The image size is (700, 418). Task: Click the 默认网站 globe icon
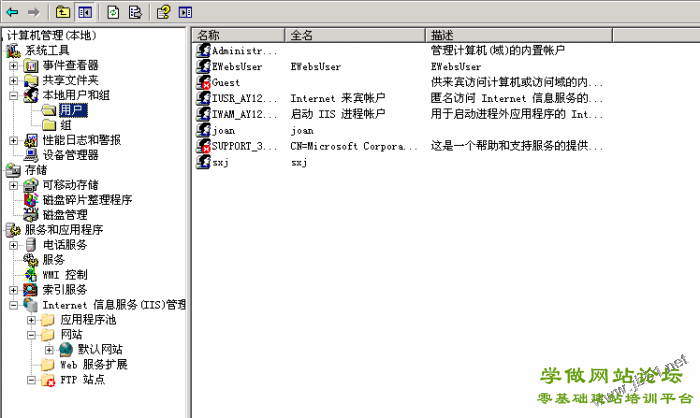[x=66, y=350]
